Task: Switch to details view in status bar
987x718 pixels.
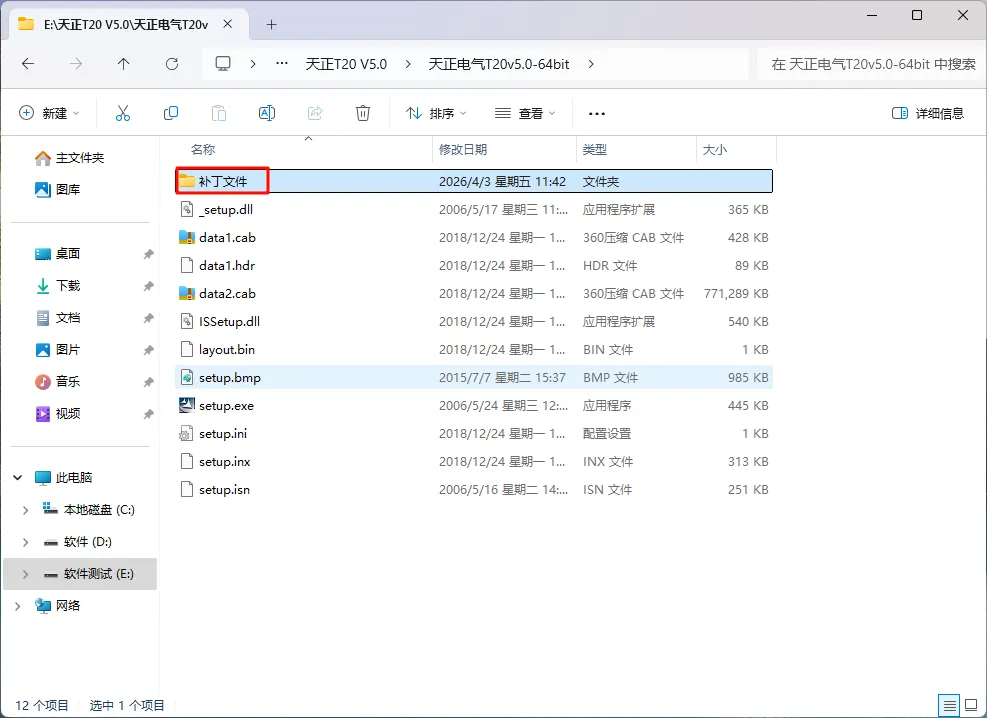Action: coord(949,705)
